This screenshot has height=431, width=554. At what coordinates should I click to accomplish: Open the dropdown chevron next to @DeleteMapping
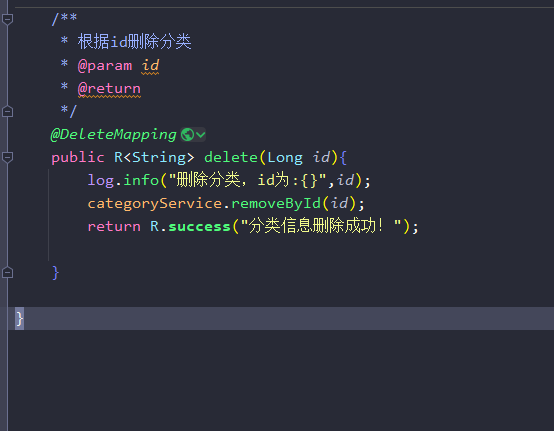(200, 135)
